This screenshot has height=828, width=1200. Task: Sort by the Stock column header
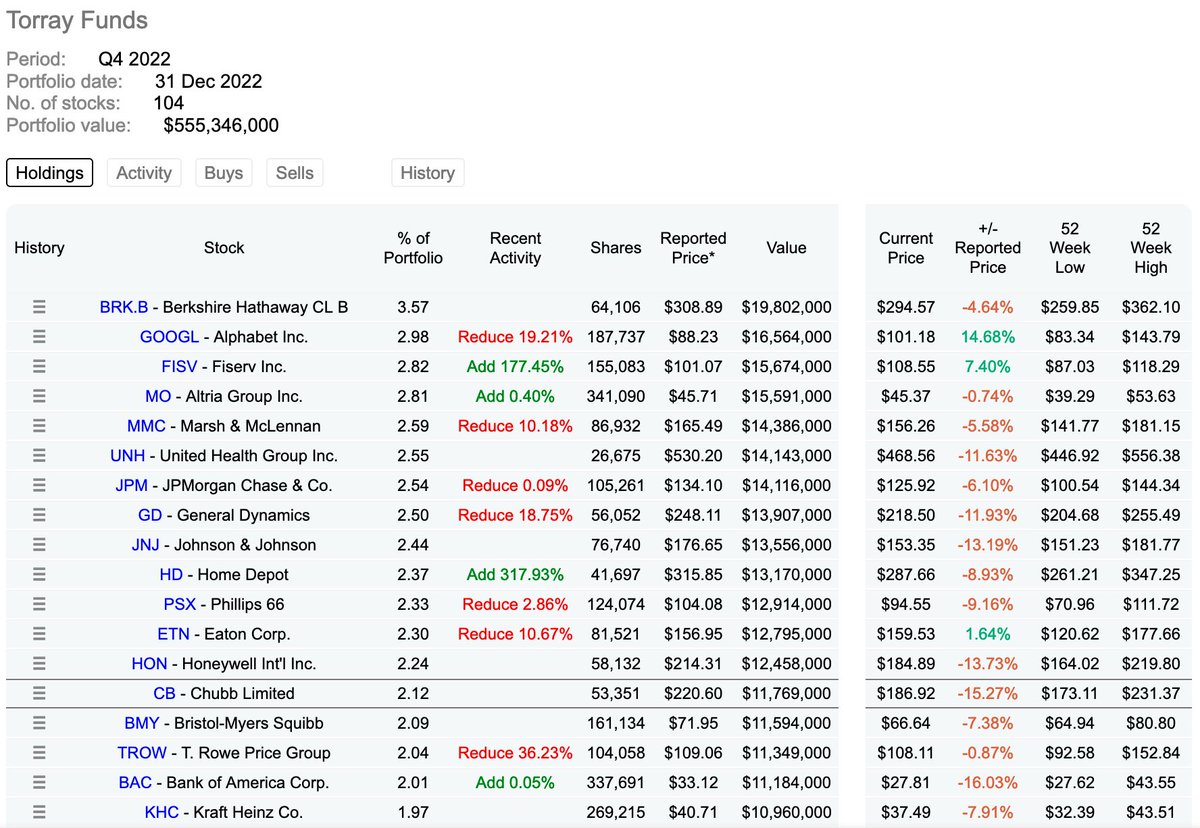(224, 248)
